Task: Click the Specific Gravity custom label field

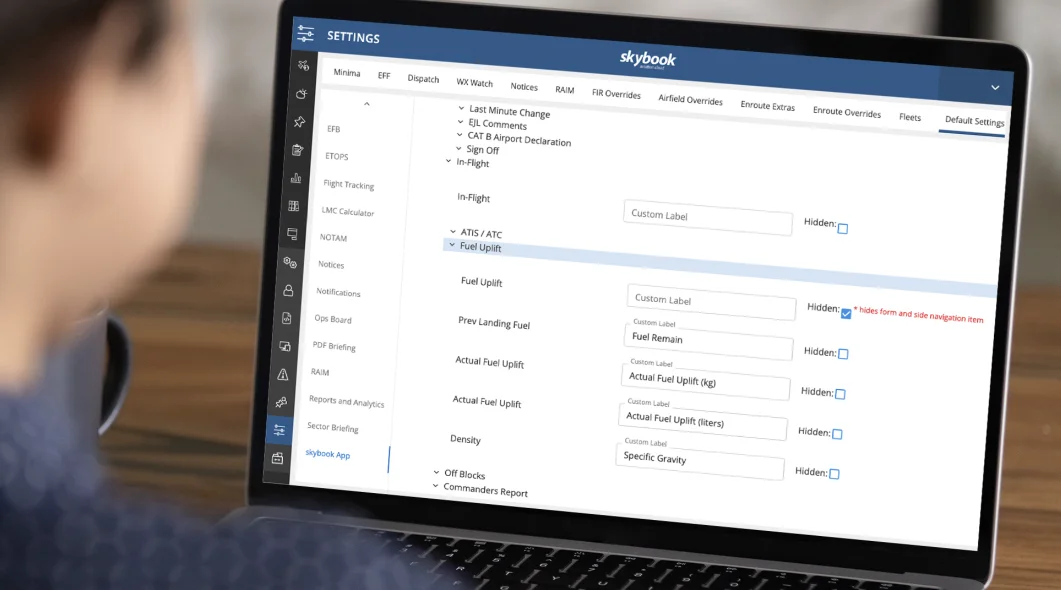Action: [700, 460]
